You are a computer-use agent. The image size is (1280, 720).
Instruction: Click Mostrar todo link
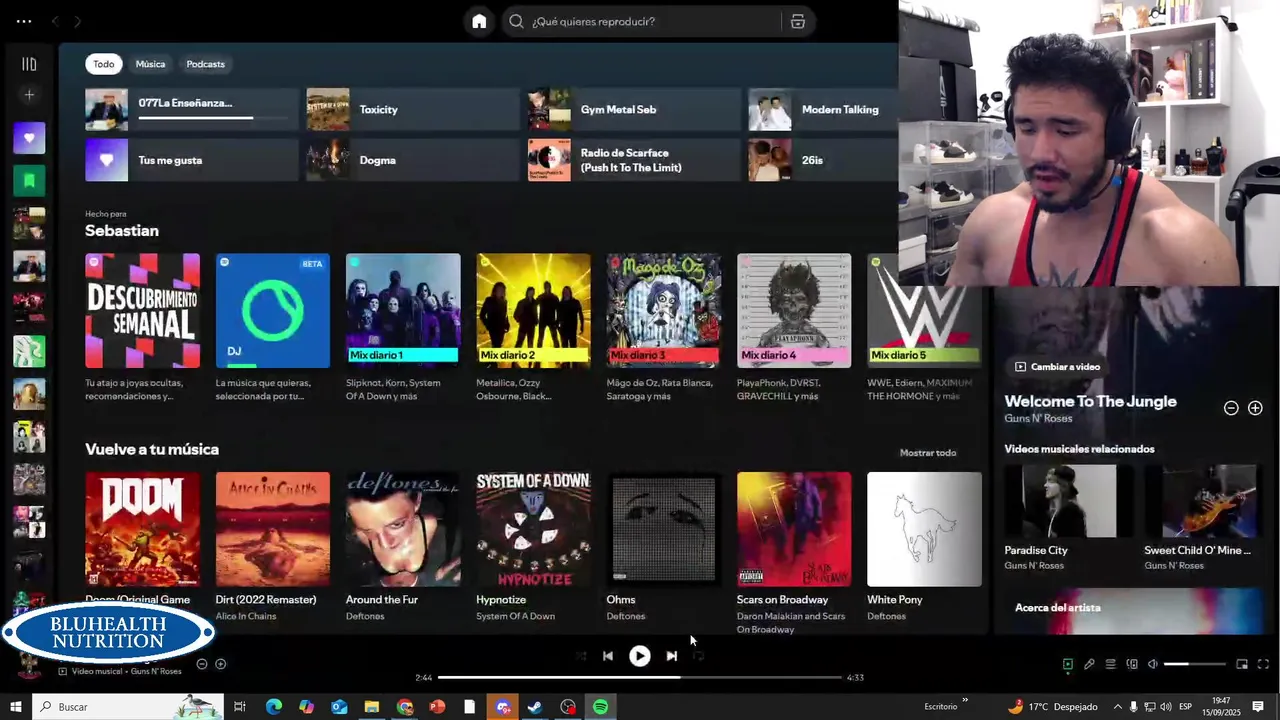pos(928,453)
